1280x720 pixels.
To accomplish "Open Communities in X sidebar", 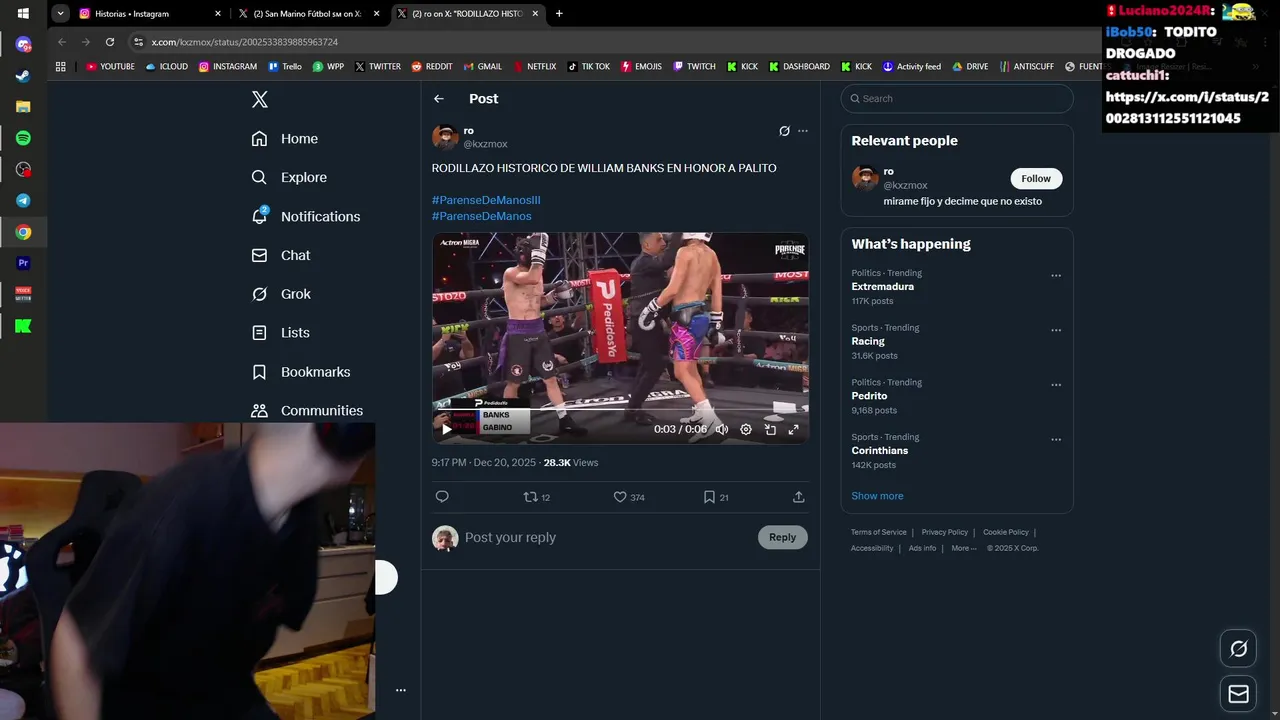I will pyautogui.click(x=307, y=411).
